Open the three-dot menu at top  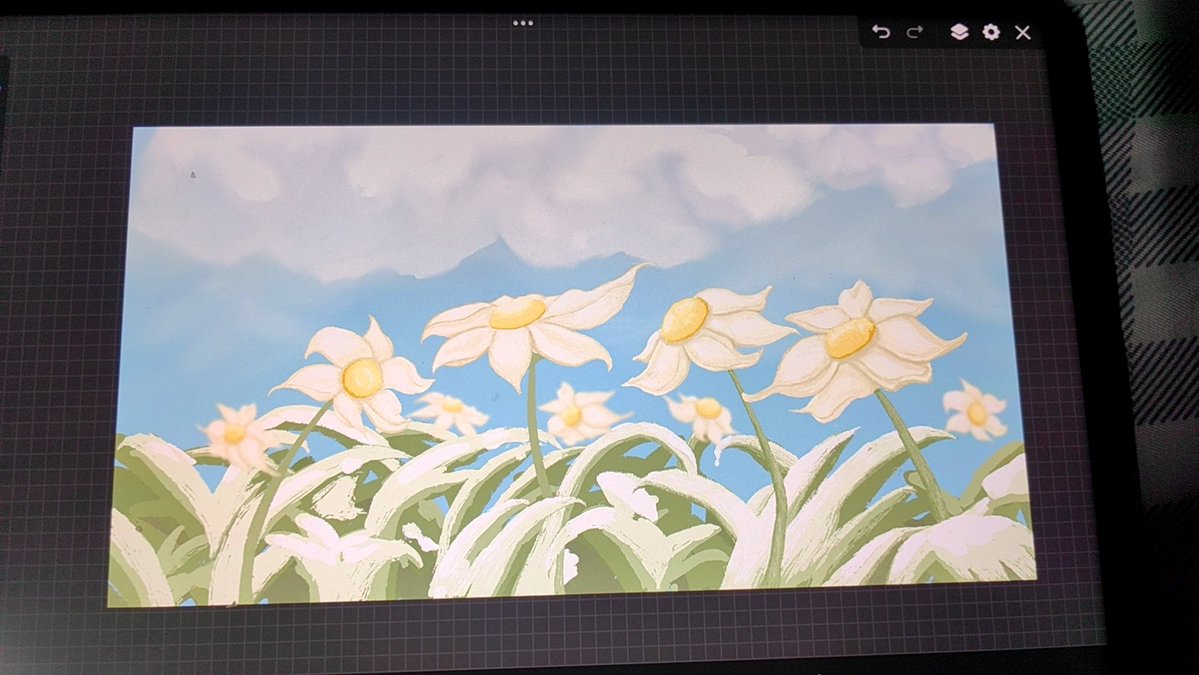point(523,23)
